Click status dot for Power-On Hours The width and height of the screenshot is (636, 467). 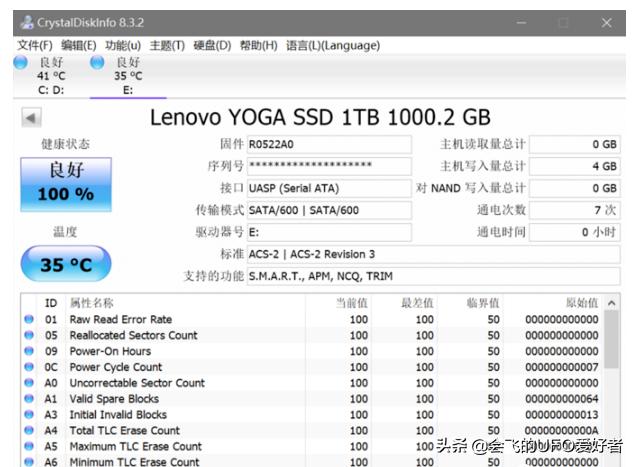[29, 351]
